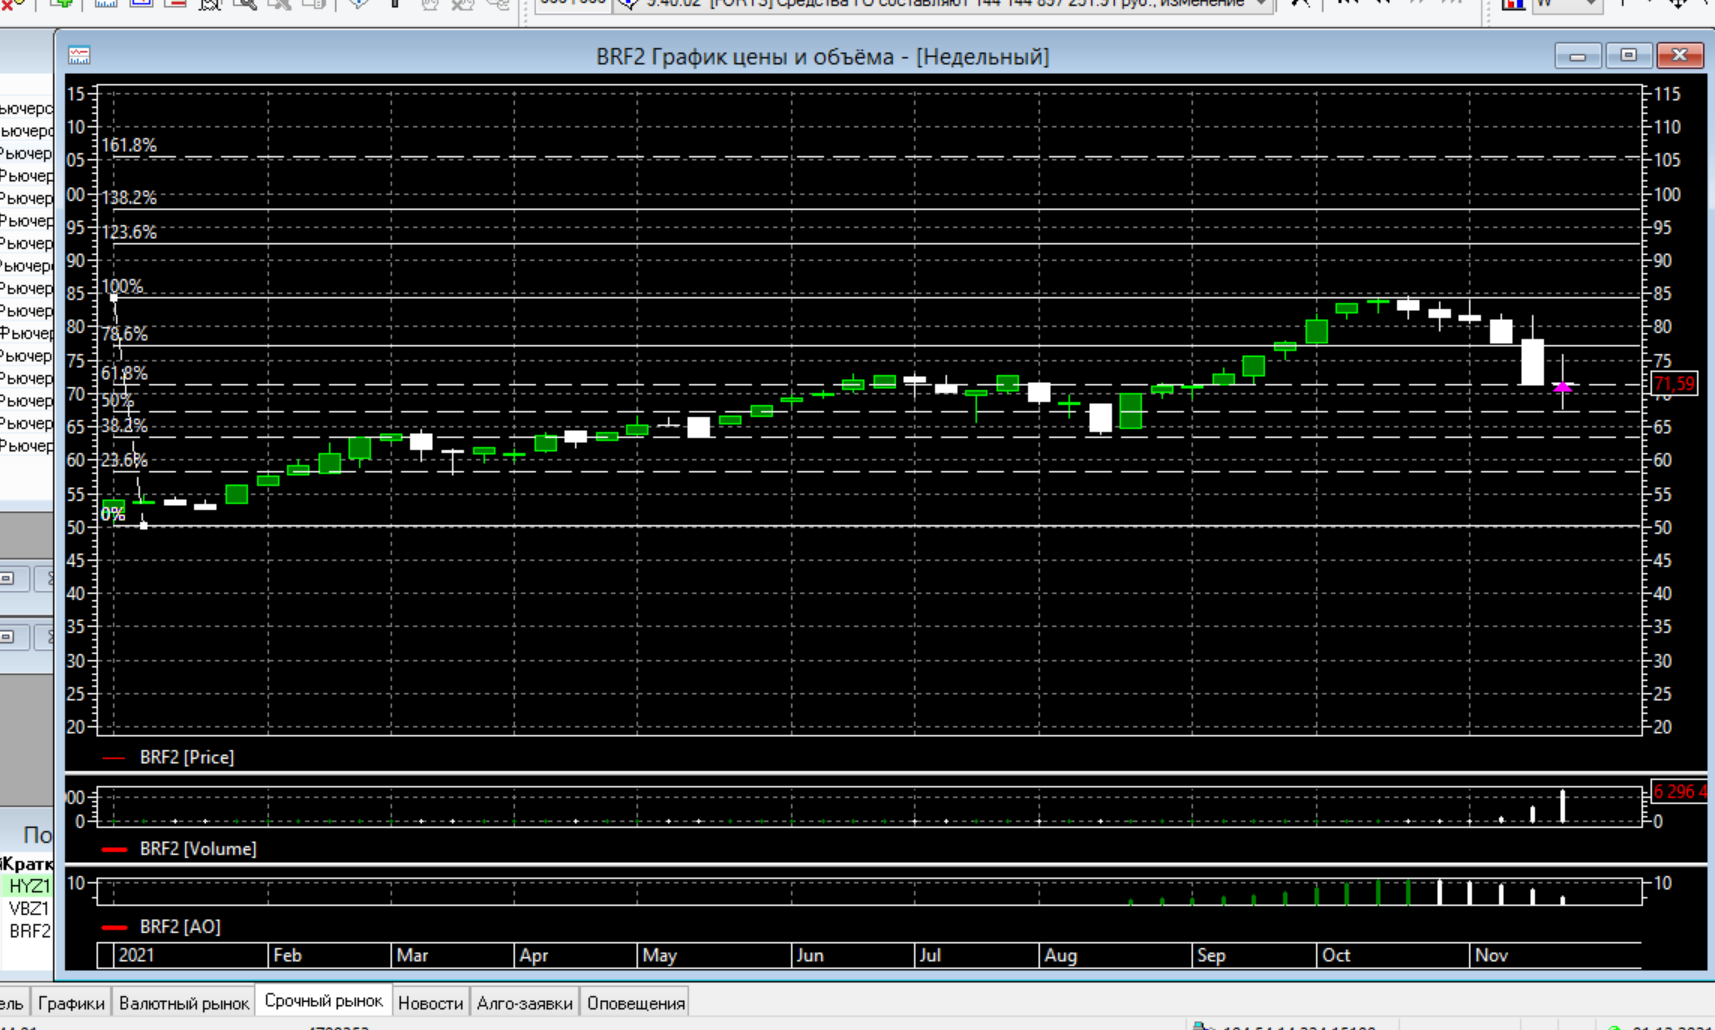Select the HYZ1 row in the left table
Image resolution: width=1715 pixels, height=1030 pixels.
(27, 886)
